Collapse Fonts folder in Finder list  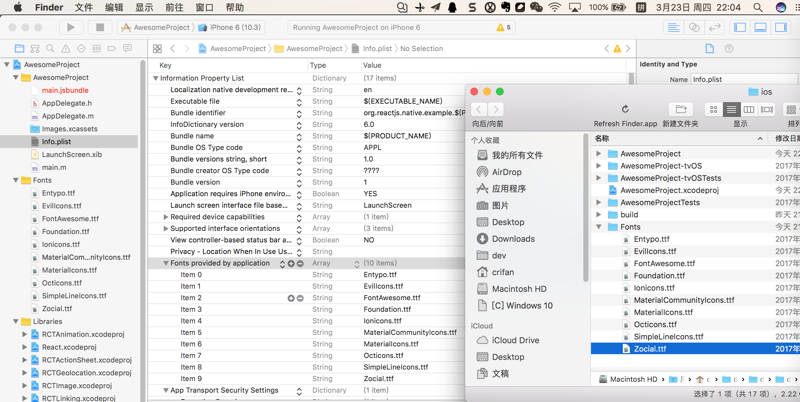(x=598, y=227)
